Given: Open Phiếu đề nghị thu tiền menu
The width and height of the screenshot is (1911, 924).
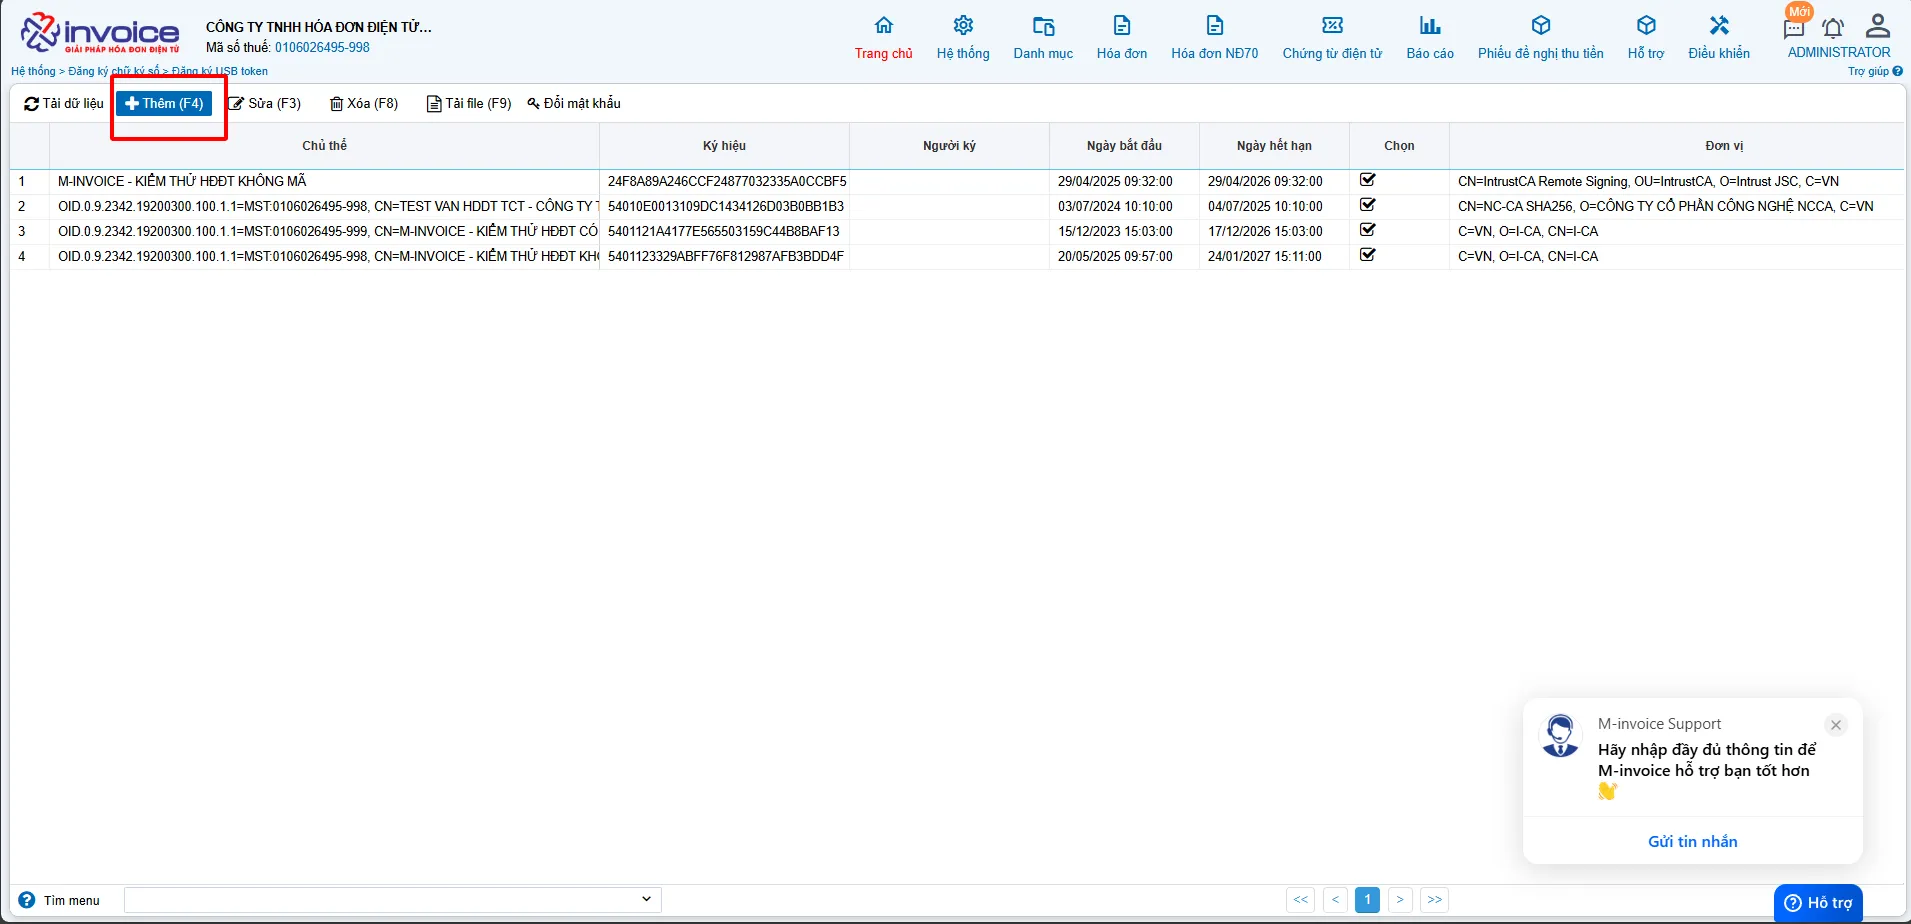Looking at the screenshot, I should [1541, 25].
